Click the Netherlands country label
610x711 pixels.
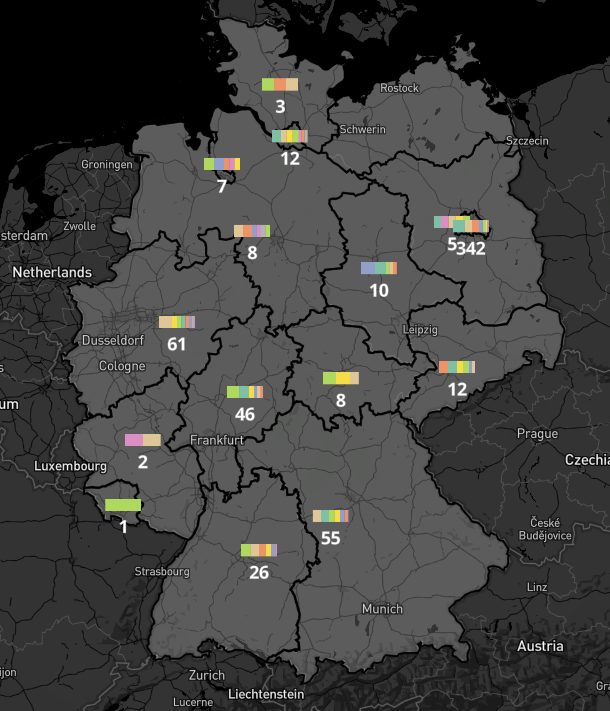pyautogui.click(x=52, y=272)
